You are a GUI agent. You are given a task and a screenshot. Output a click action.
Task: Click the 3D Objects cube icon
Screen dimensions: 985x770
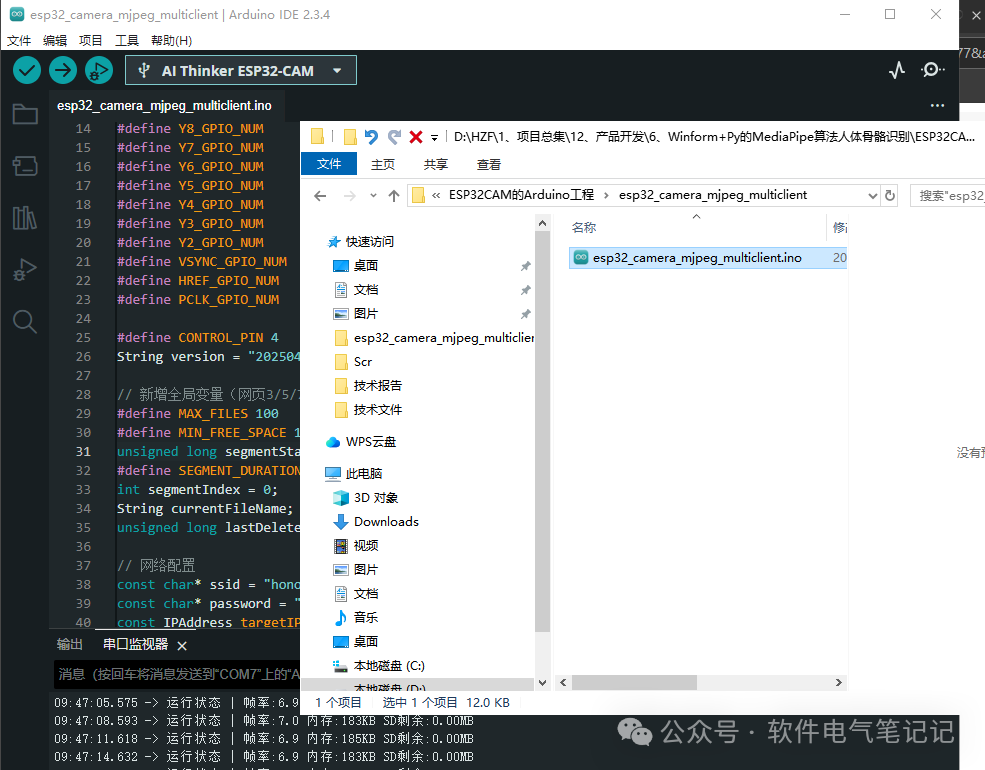340,498
